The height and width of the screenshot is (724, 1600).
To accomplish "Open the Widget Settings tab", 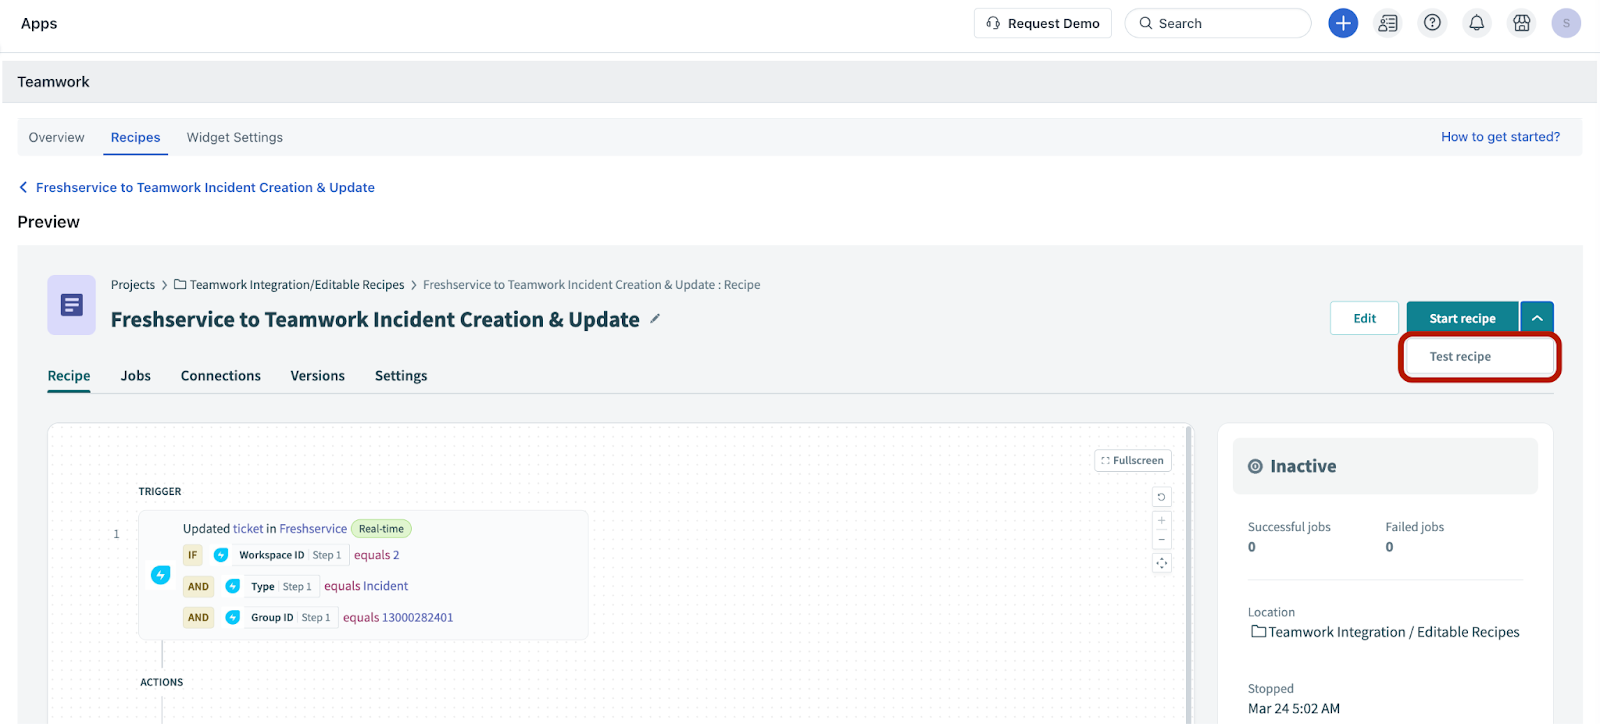I will coord(235,137).
